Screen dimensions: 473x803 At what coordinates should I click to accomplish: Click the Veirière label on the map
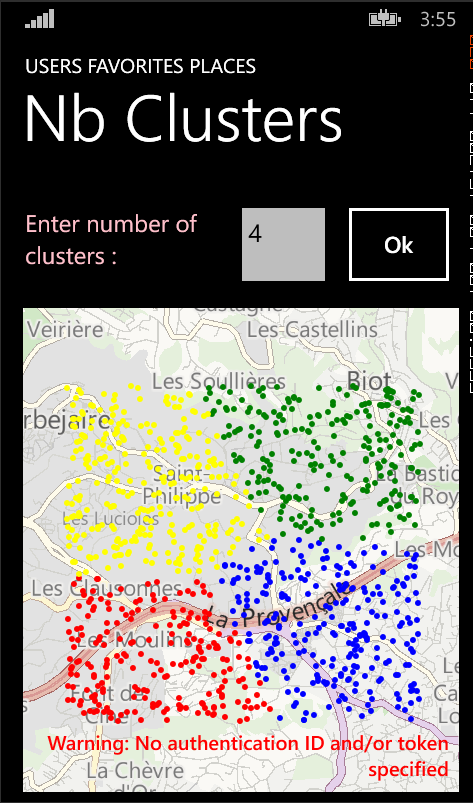[x=64, y=329]
